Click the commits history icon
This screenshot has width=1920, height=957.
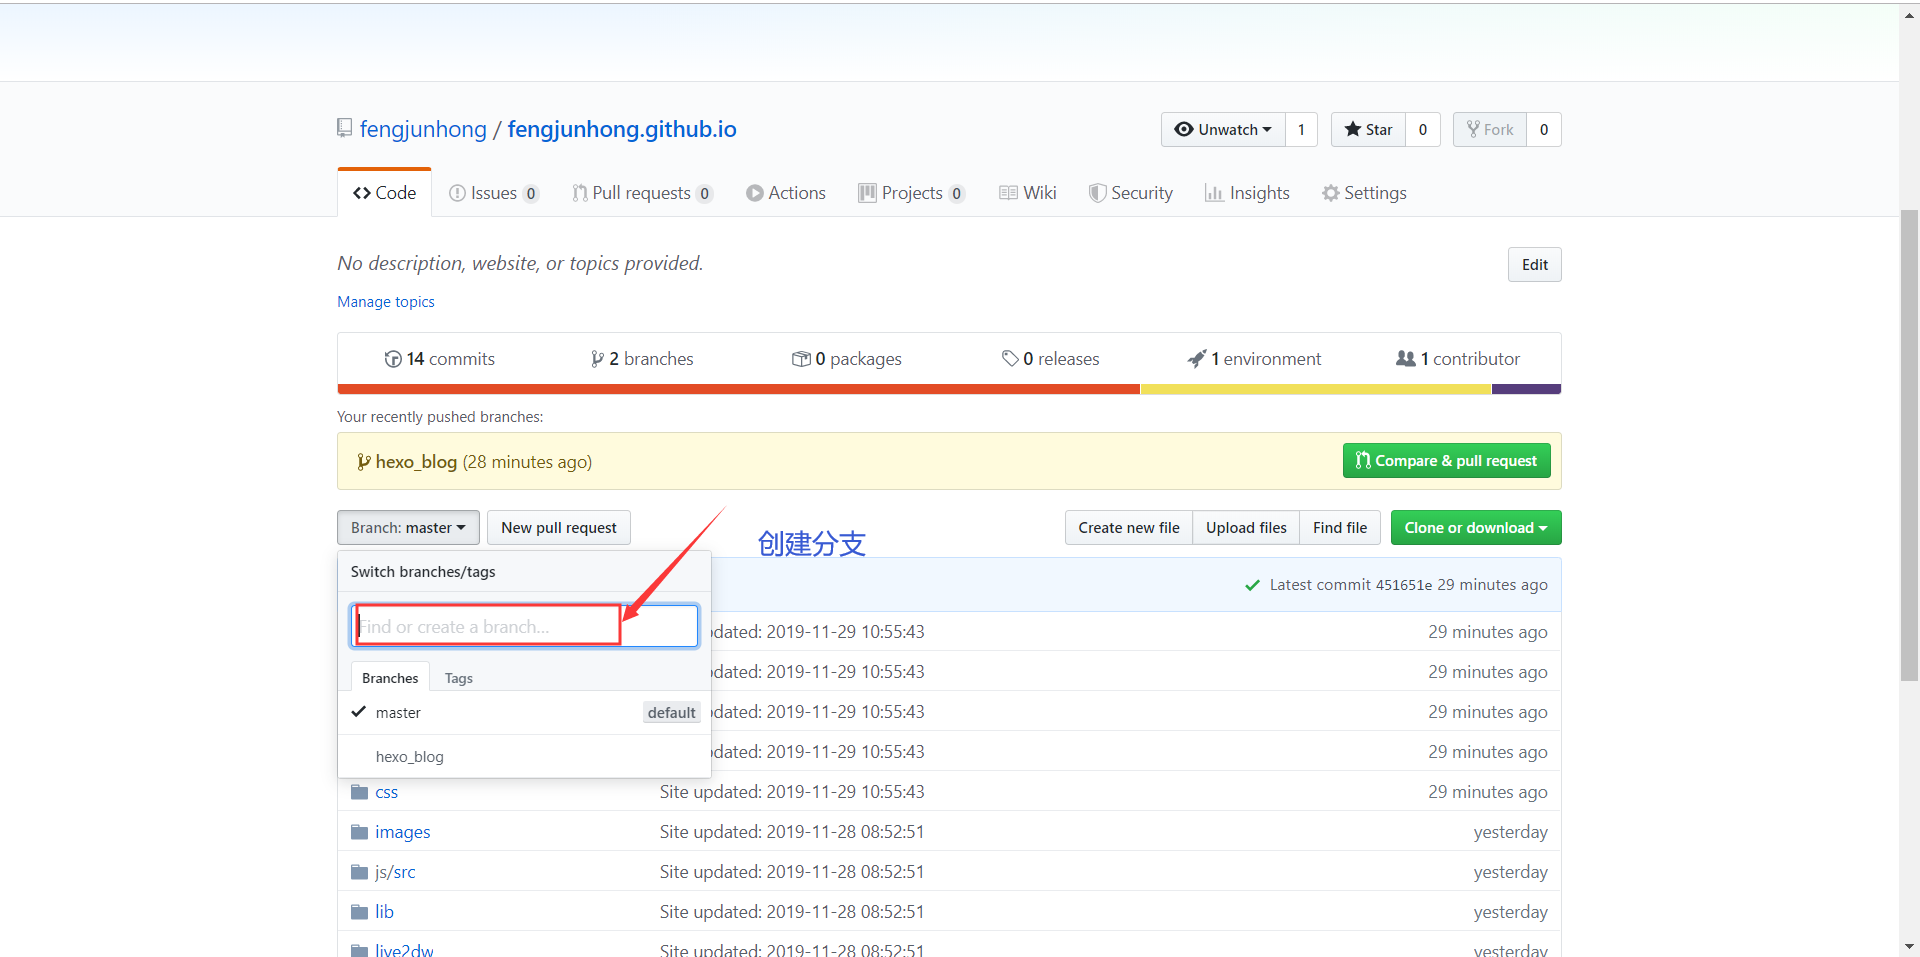[393, 359]
